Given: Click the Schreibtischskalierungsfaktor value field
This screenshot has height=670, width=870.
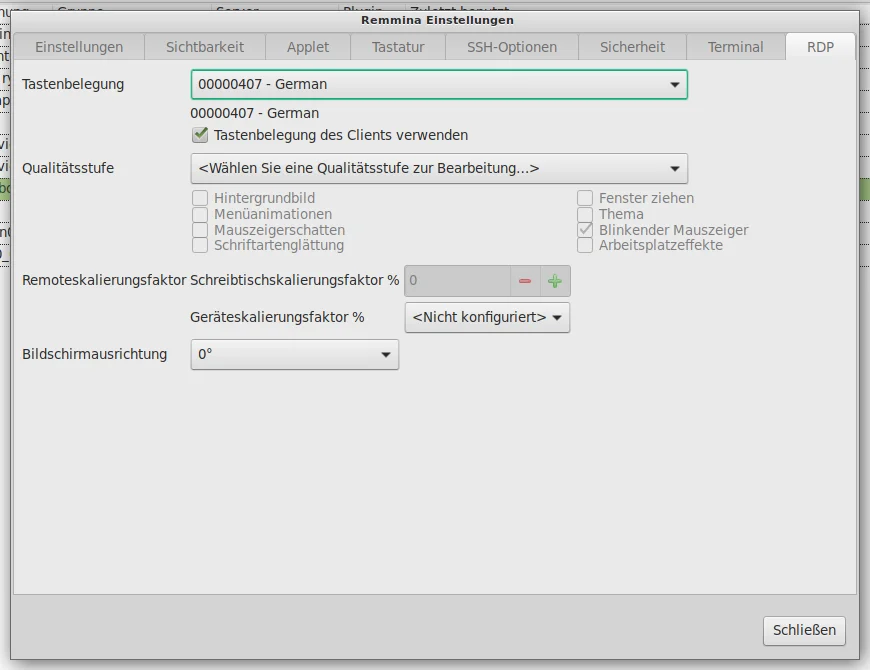Looking at the screenshot, I should pyautogui.click(x=457, y=281).
